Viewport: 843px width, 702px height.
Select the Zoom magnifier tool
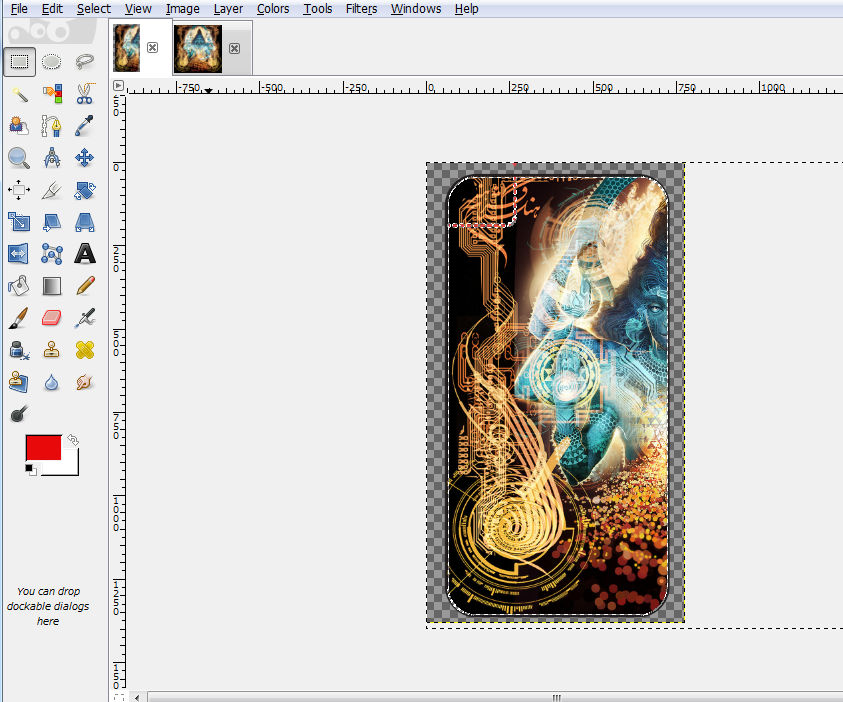(20, 158)
